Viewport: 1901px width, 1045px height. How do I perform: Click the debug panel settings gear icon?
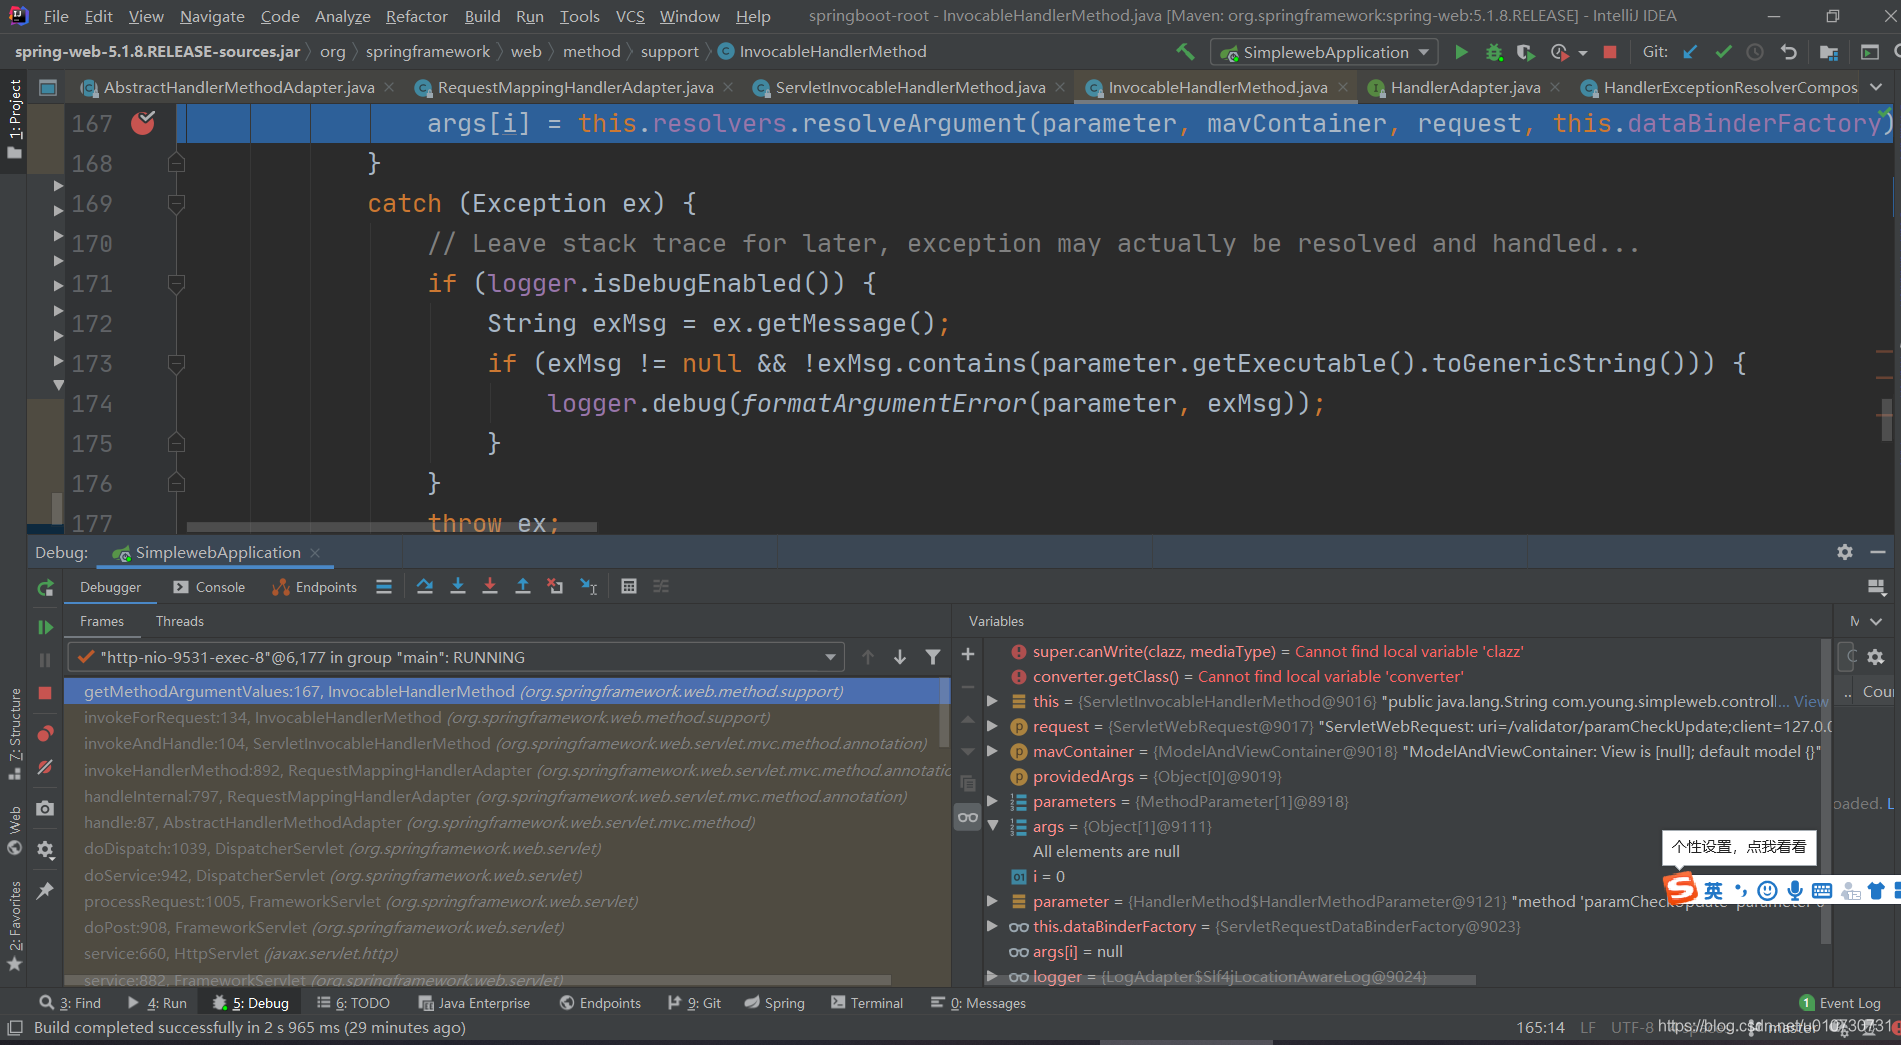coord(1845,552)
